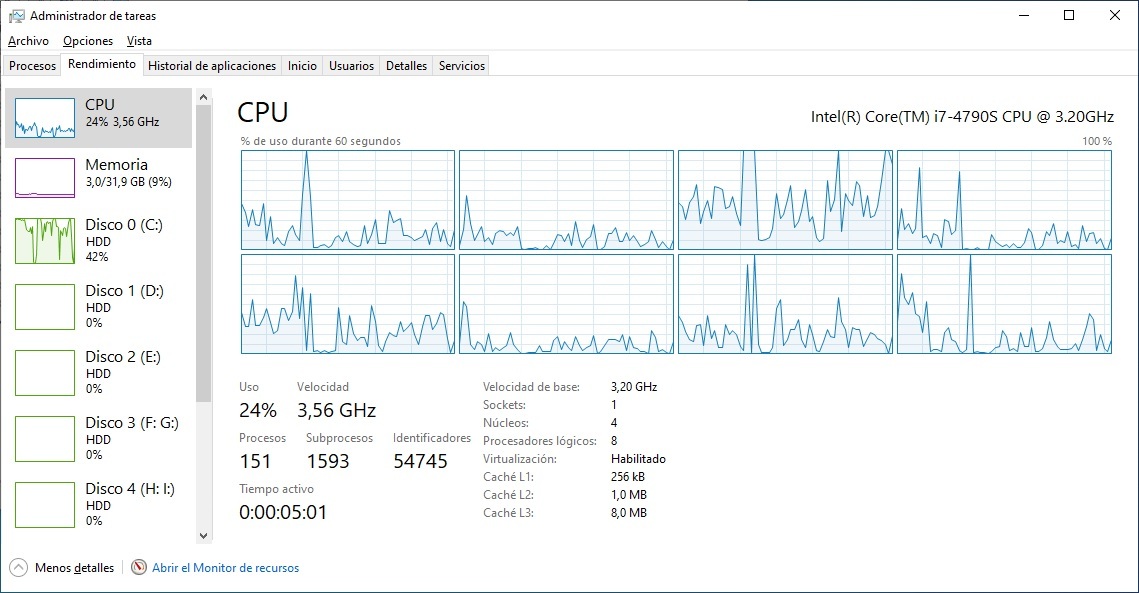This screenshot has width=1139, height=593.
Task: Click the Task Manager title bar icon
Action: point(16,16)
